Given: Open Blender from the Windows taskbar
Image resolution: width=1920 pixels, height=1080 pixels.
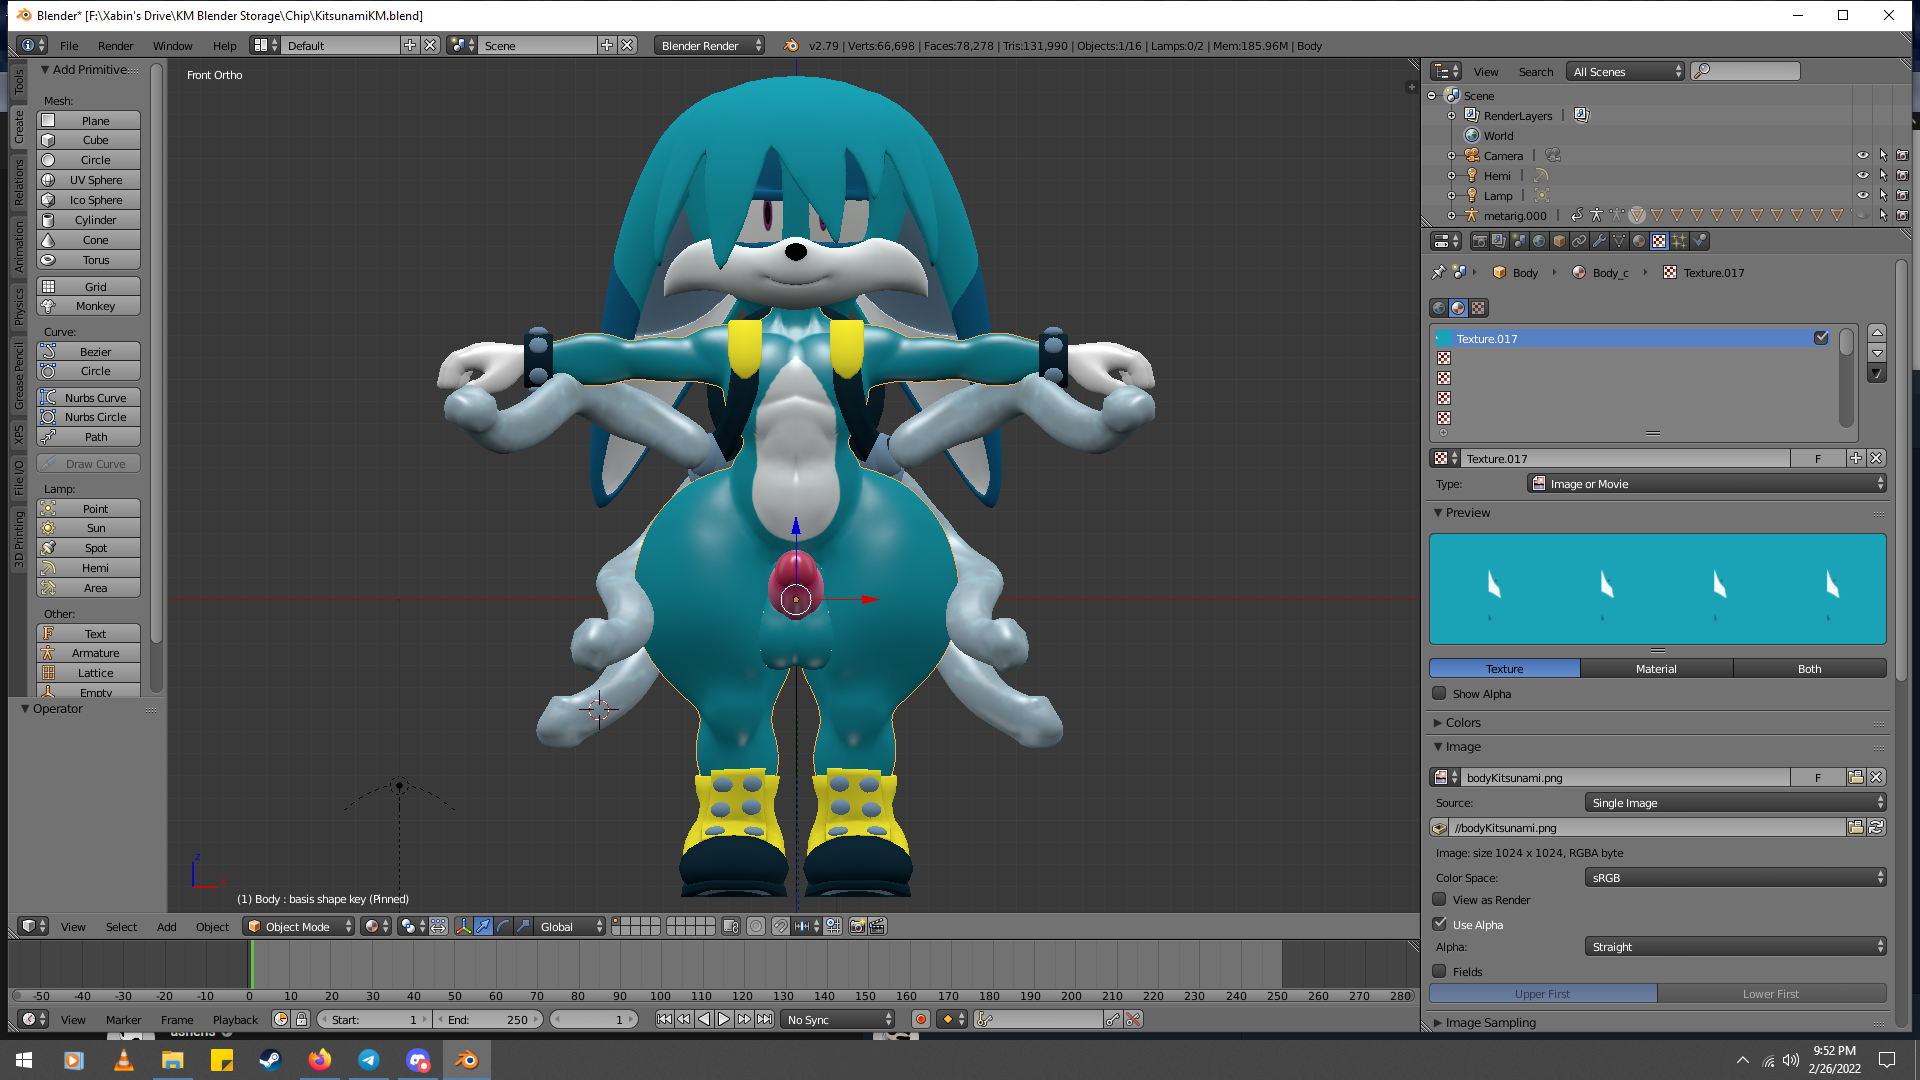Looking at the screenshot, I should tap(466, 1060).
